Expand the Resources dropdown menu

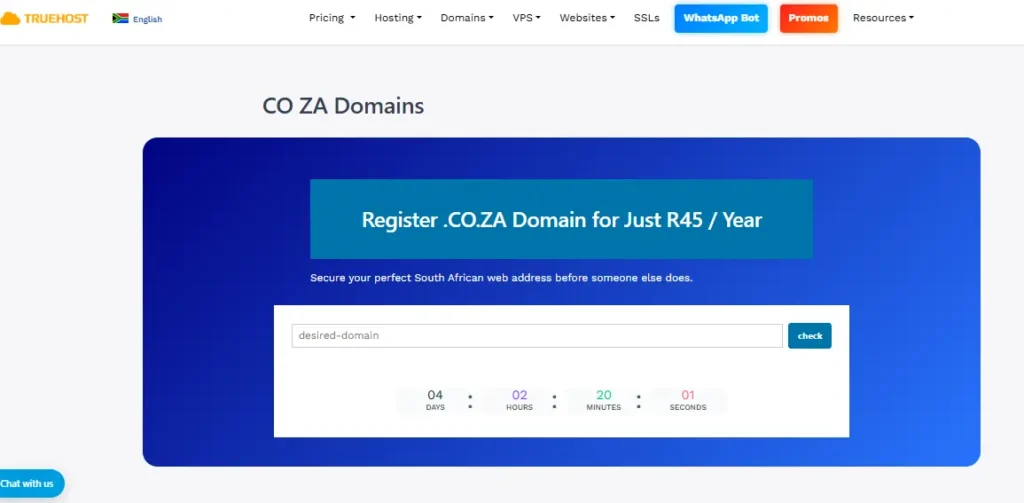(883, 18)
